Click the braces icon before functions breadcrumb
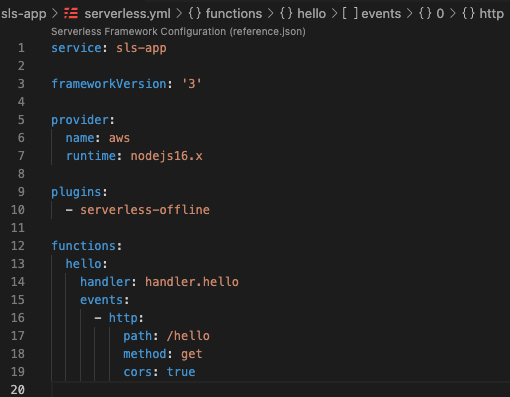Image resolution: width=510 pixels, height=397 pixels. 195,14
